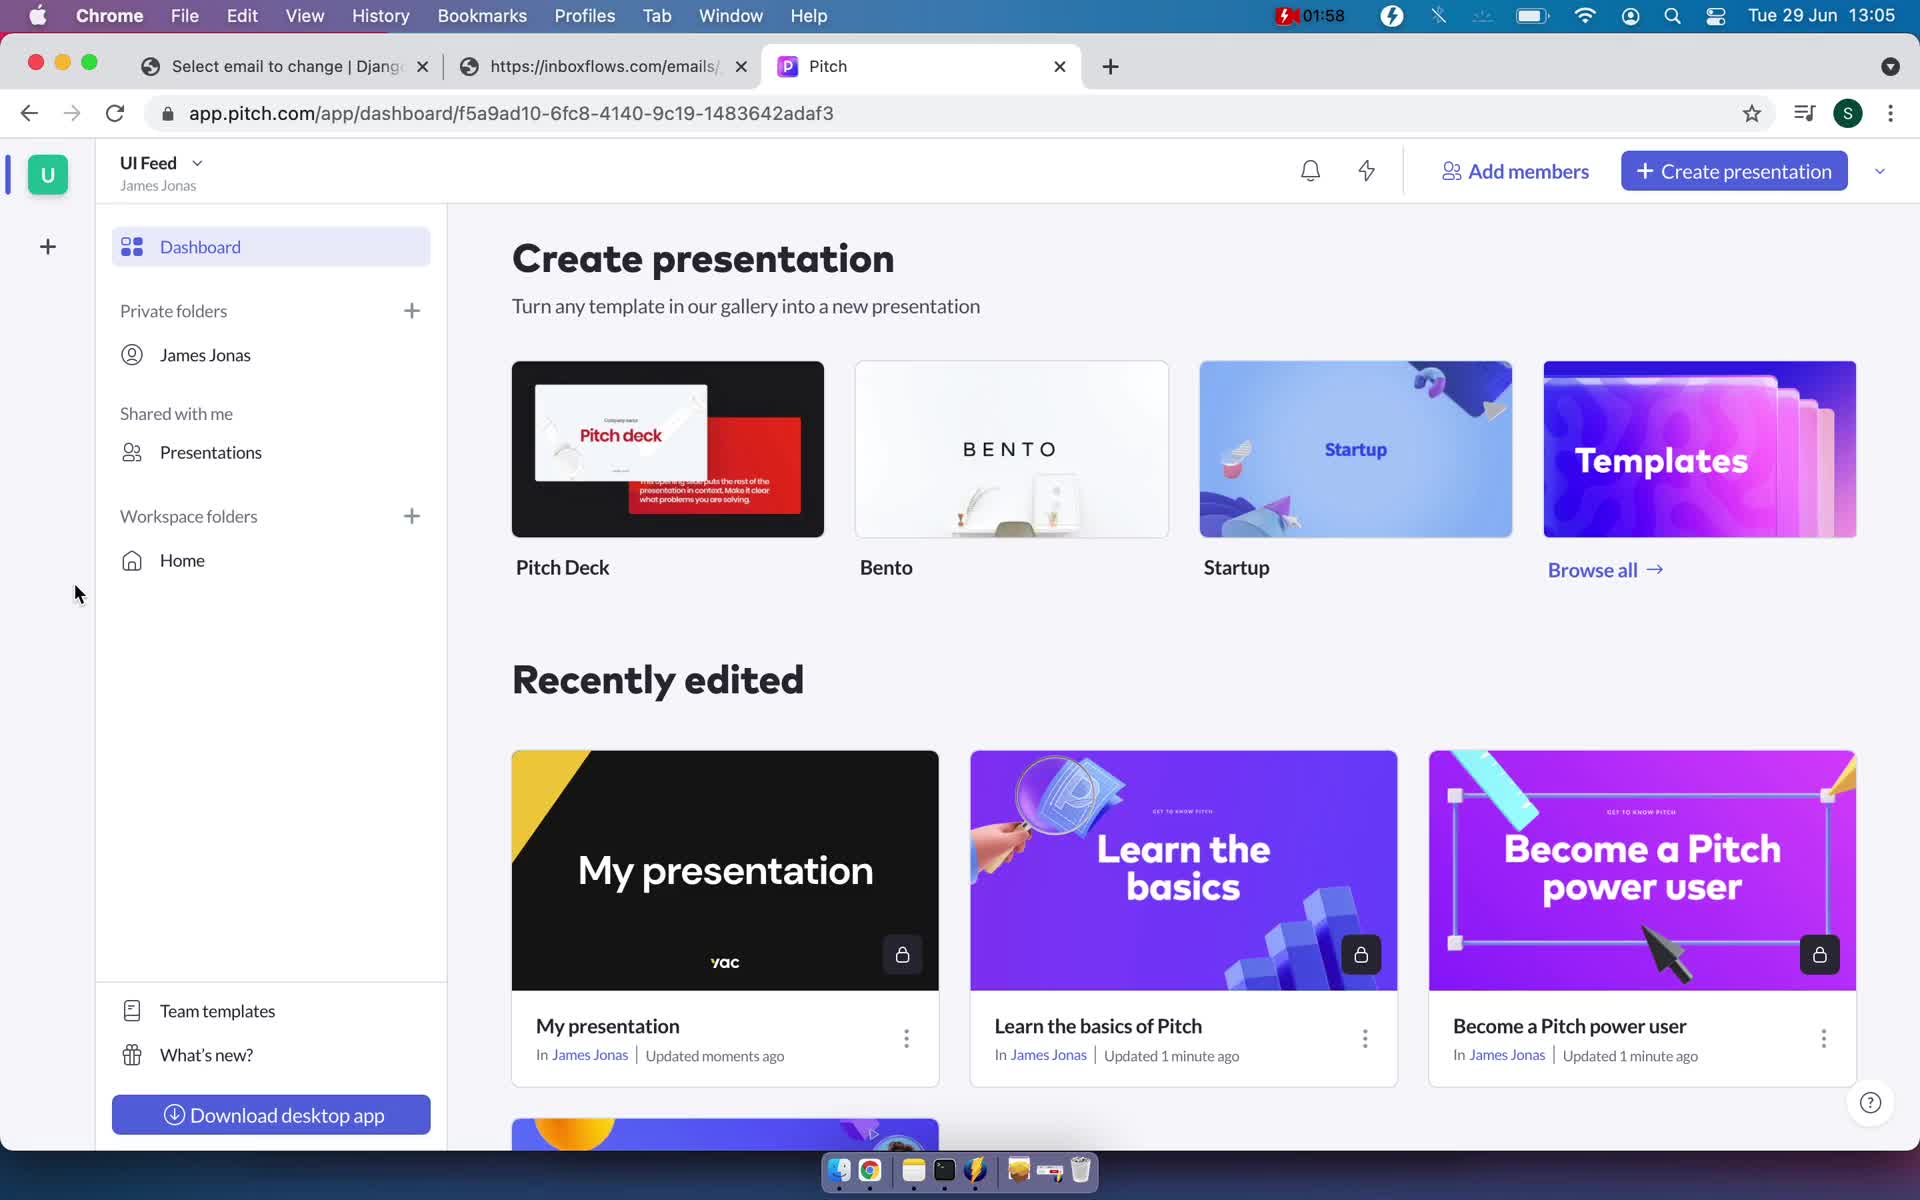Toggle lock icon on Learn the basics
This screenshot has width=1920, height=1200.
[1360, 954]
